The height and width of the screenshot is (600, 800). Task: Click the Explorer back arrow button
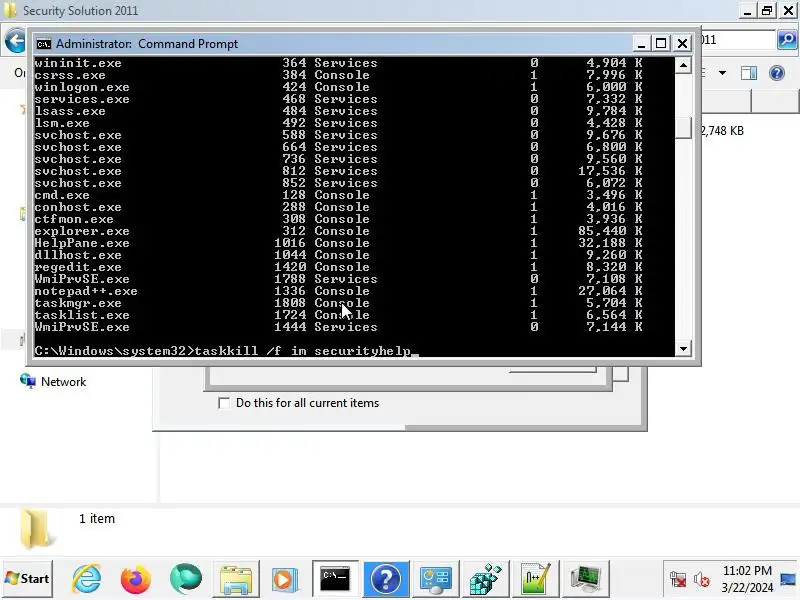(15, 40)
